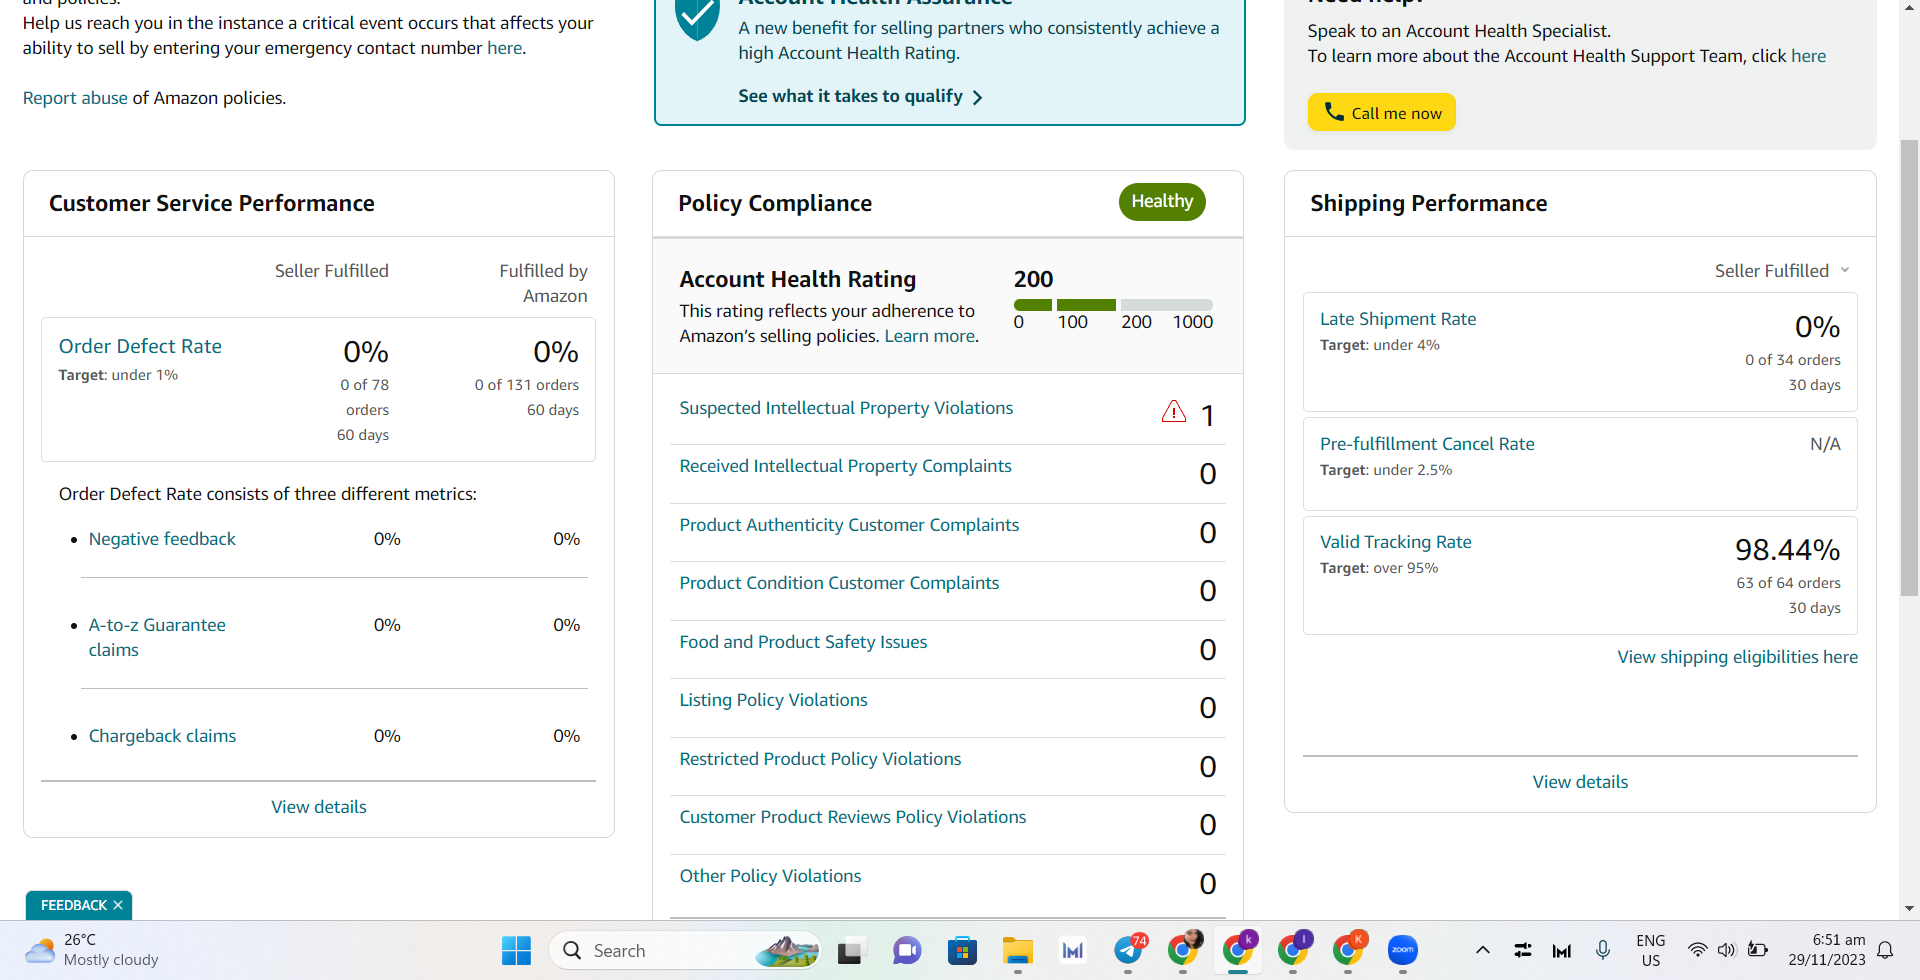Open the Microsoft Store from the taskbar

962,950
